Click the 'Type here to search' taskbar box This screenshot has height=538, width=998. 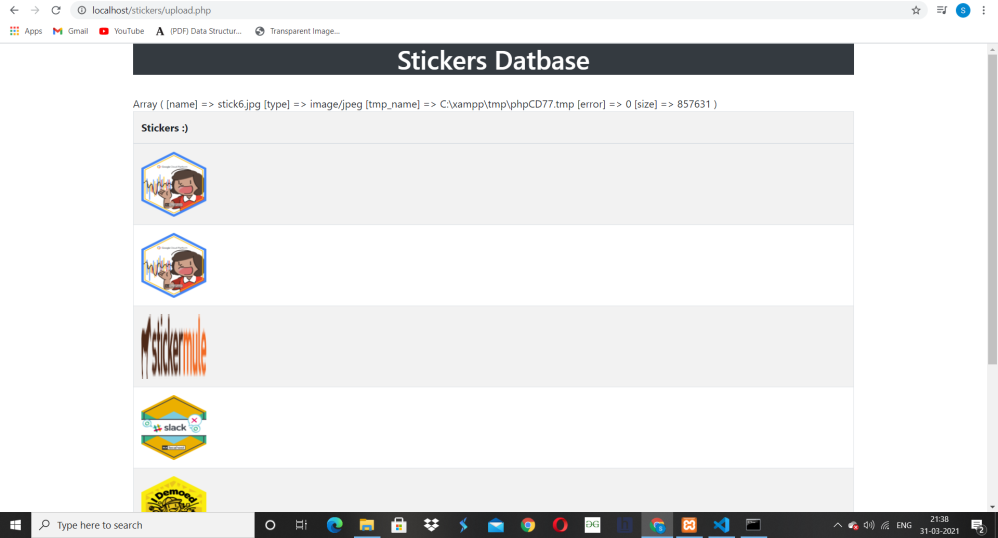pos(143,525)
